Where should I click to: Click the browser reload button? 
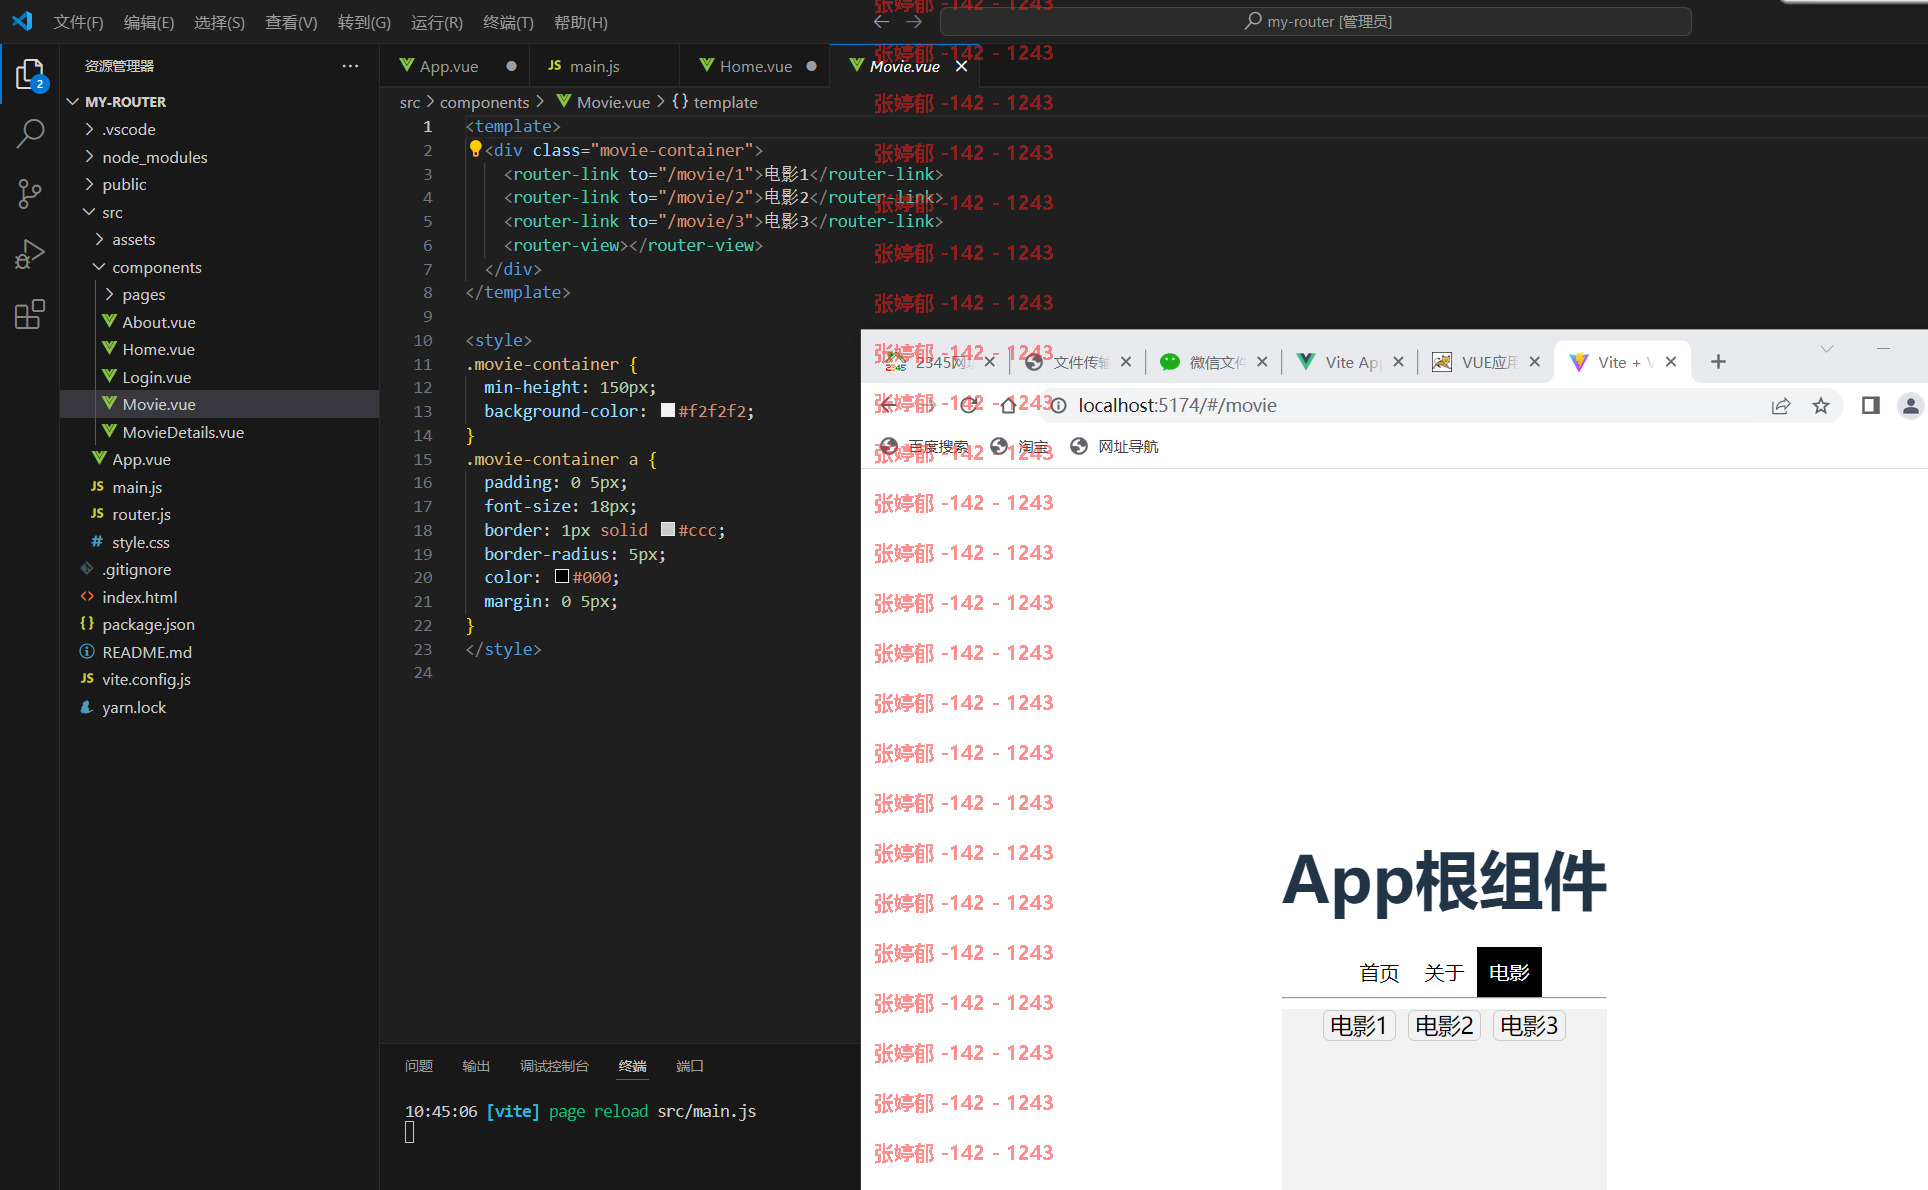pos(968,405)
